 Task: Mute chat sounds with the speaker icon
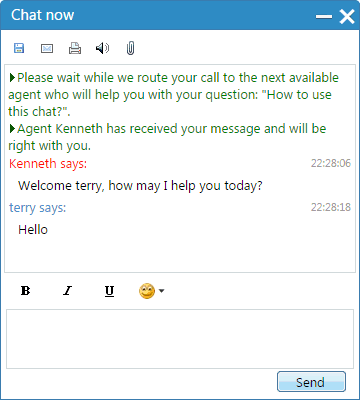tap(102, 48)
